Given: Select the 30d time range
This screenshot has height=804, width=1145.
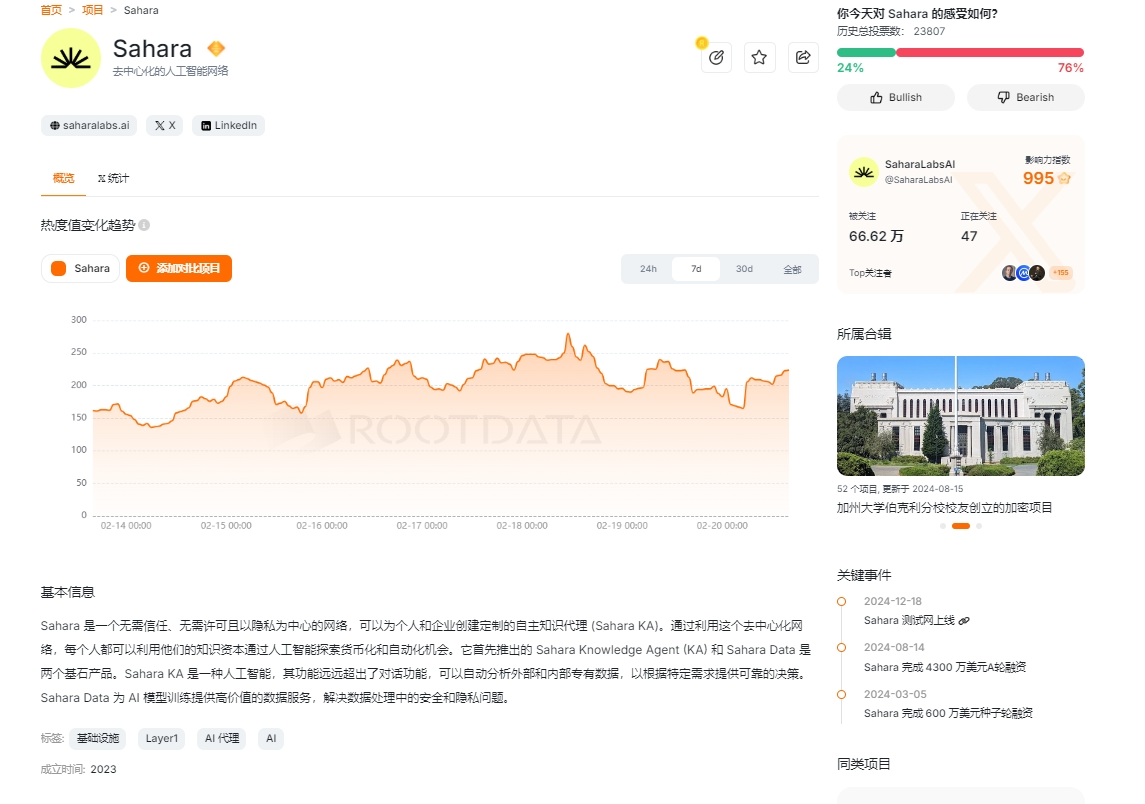Looking at the screenshot, I should [x=744, y=269].
